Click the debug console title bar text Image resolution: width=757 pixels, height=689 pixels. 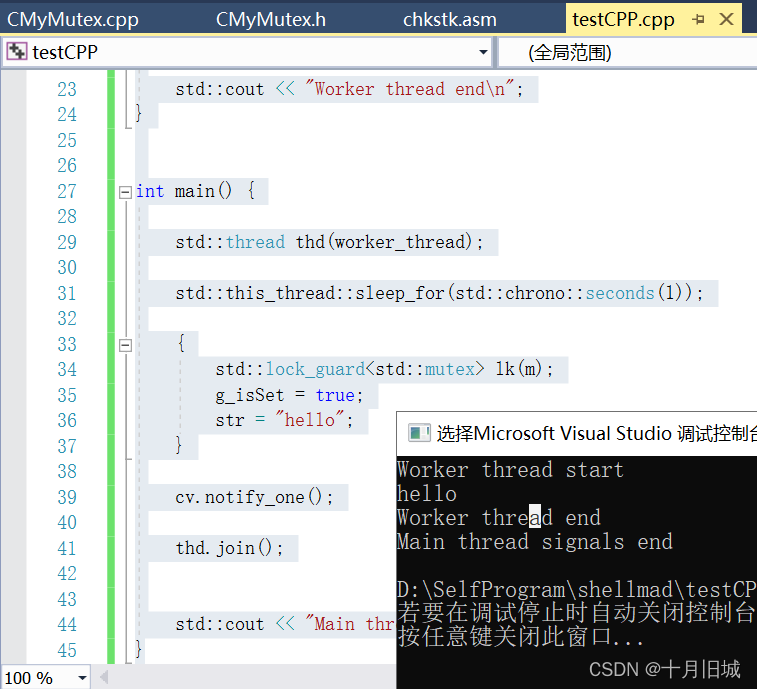[x=596, y=433]
